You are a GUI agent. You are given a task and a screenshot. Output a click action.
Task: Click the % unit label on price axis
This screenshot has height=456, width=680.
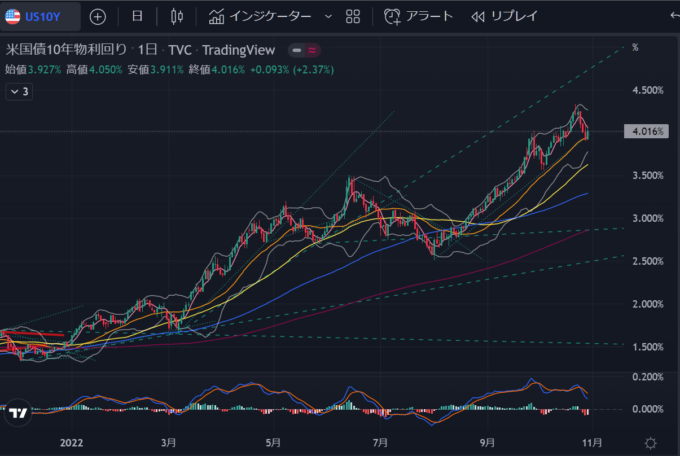[x=634, y=47]
